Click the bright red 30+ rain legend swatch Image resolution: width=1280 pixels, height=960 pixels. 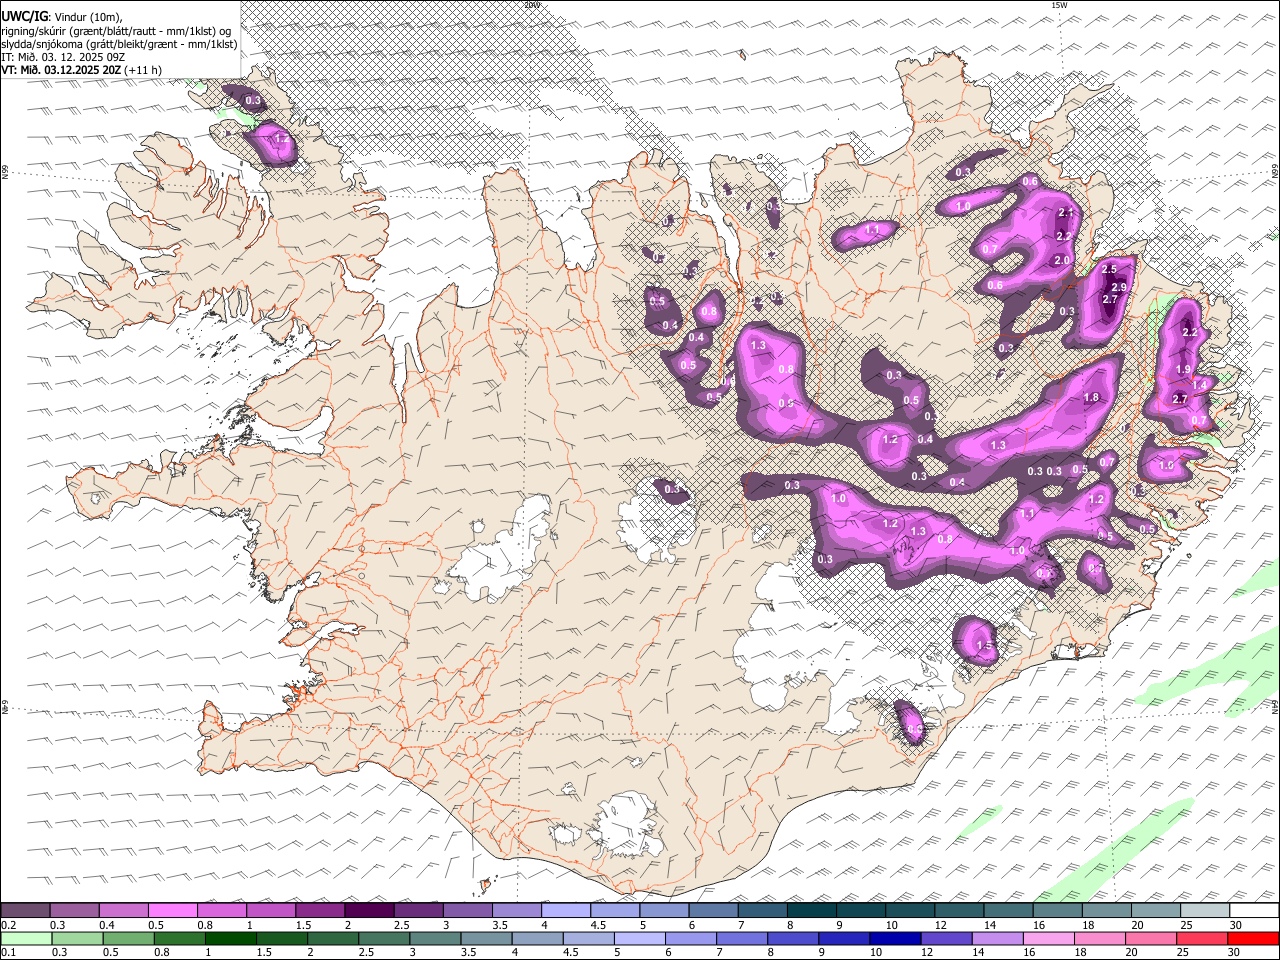[1252, 938]
